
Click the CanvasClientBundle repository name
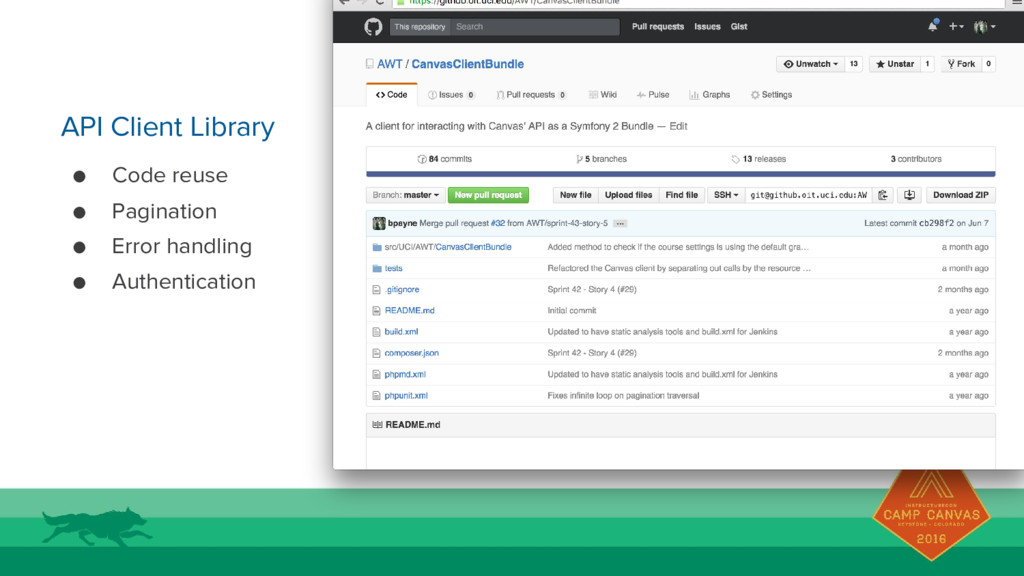[x=468, y=64]
